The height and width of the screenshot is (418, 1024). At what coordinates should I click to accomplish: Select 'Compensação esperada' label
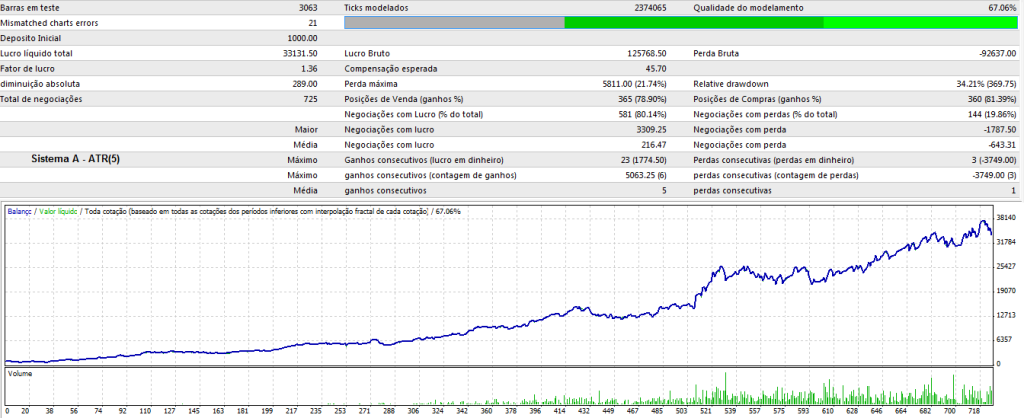(x=391, y=69)
